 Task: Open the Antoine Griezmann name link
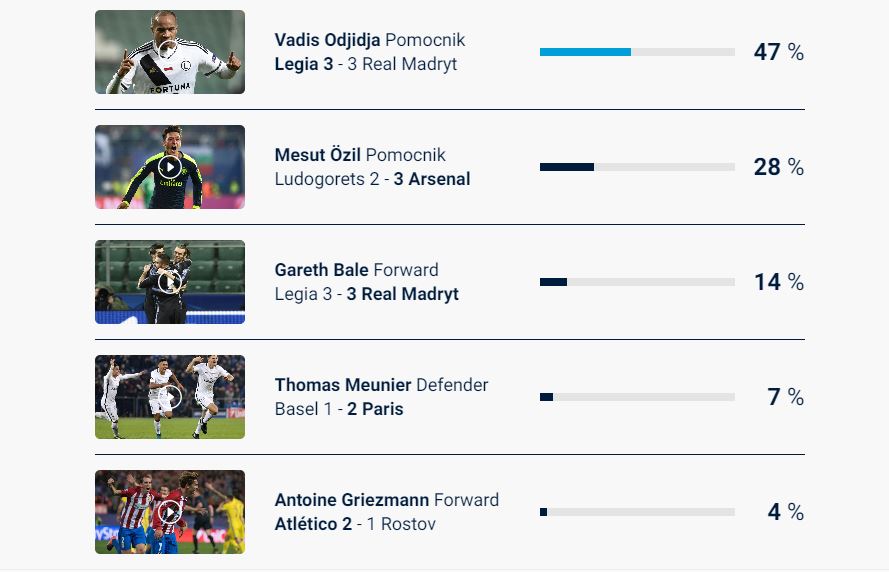[x=351, y=500]
